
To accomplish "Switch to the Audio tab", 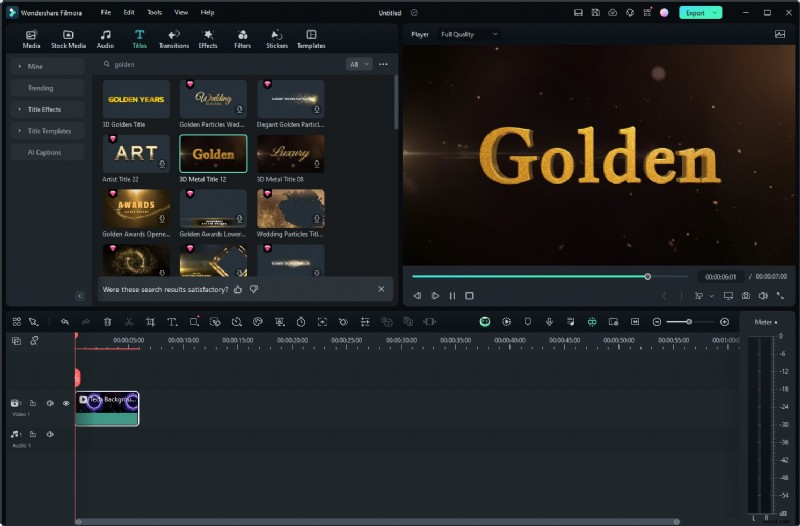I will point(105,39).
